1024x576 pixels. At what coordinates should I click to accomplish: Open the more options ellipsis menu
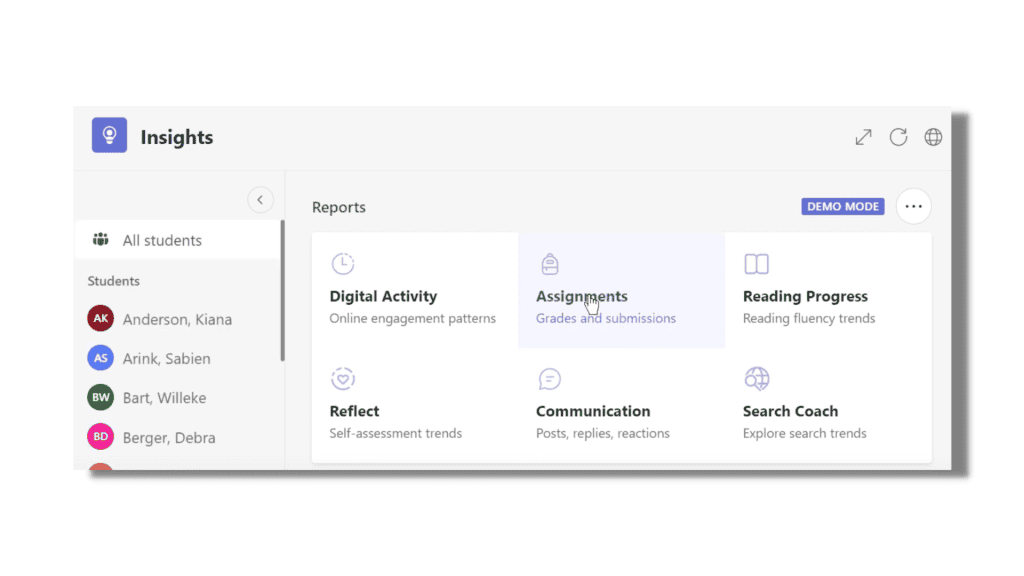(914, 206)
